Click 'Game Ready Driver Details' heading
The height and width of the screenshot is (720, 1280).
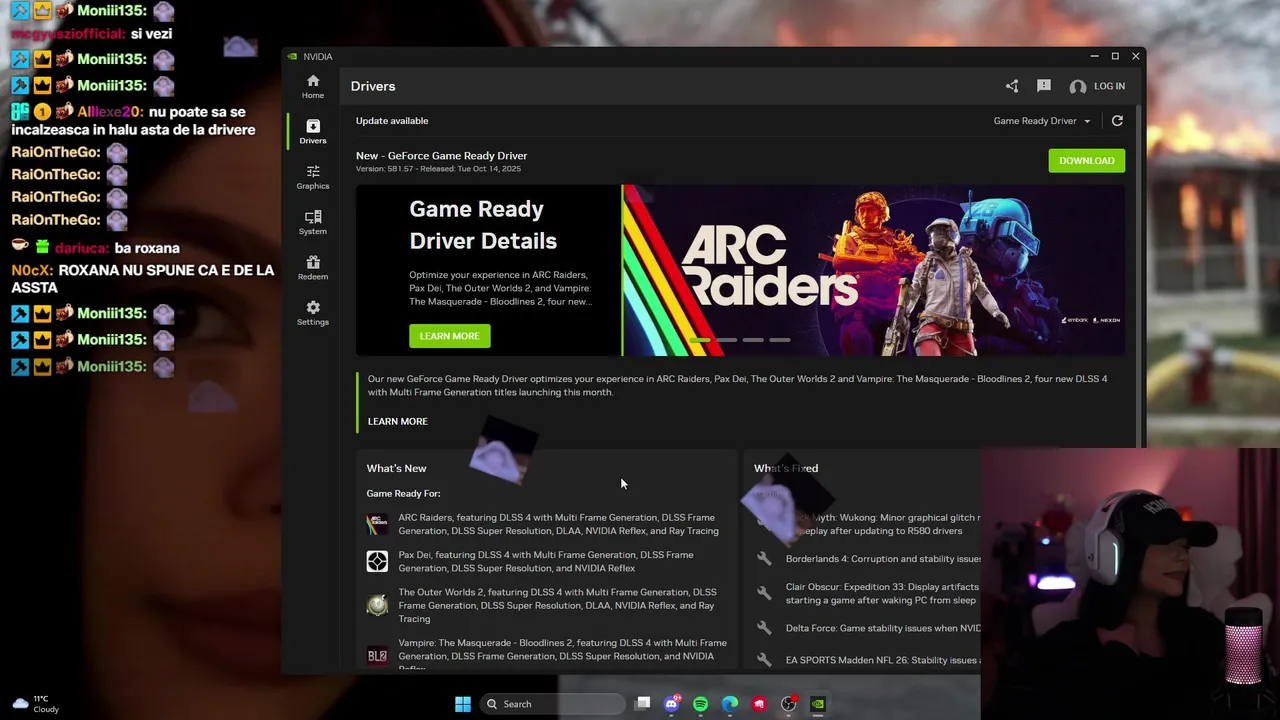[483, 225]
